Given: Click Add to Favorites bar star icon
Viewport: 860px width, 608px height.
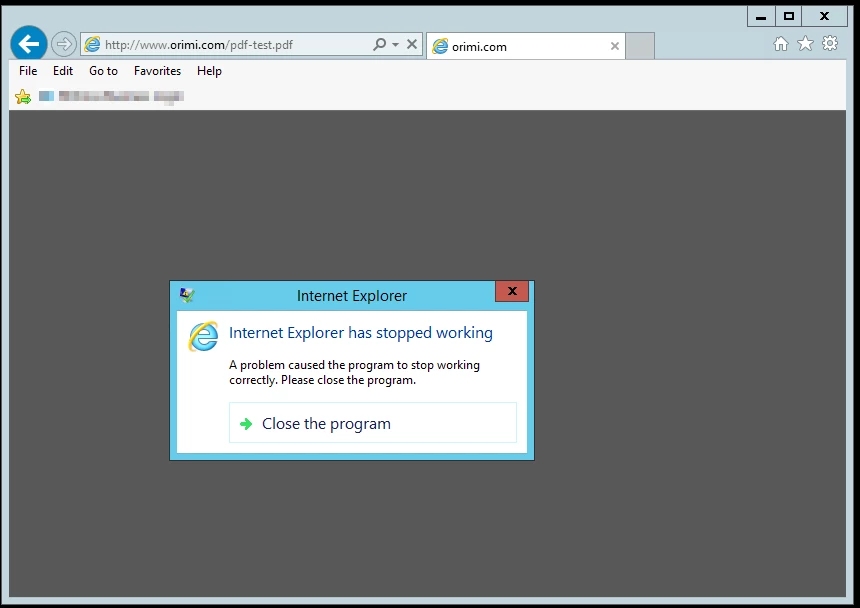Looking at the screenshot, I should coord(23,97).
